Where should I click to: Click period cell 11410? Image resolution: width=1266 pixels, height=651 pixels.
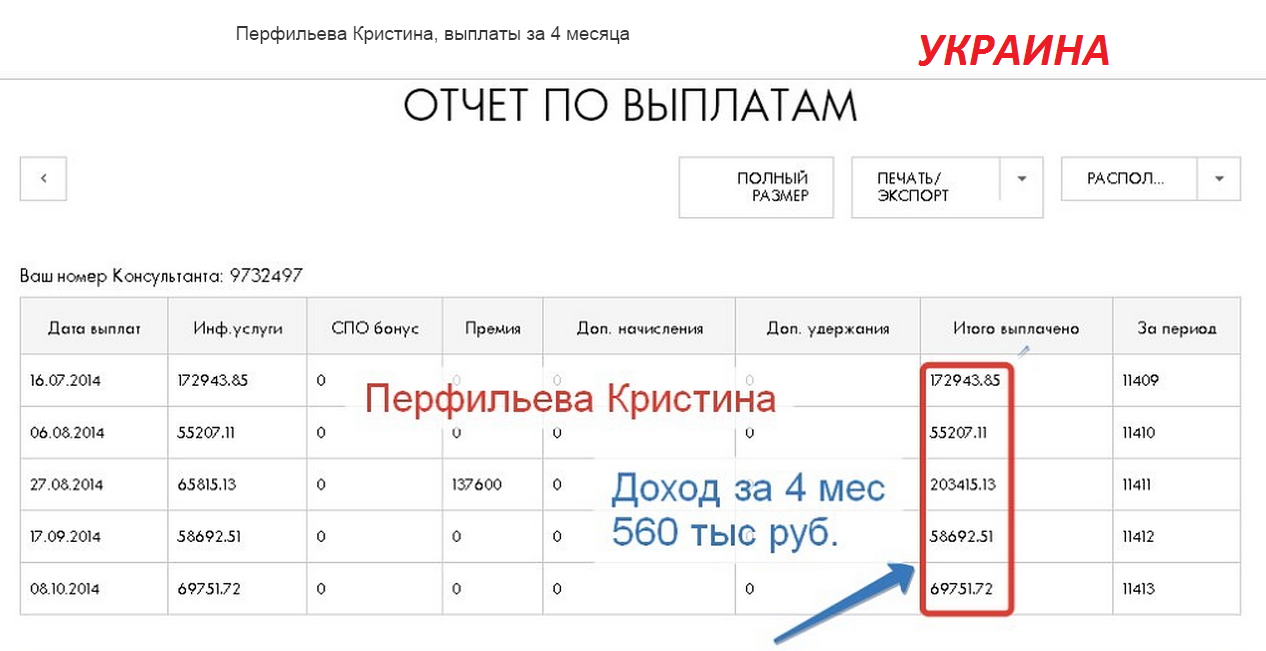pos(1176,432)
